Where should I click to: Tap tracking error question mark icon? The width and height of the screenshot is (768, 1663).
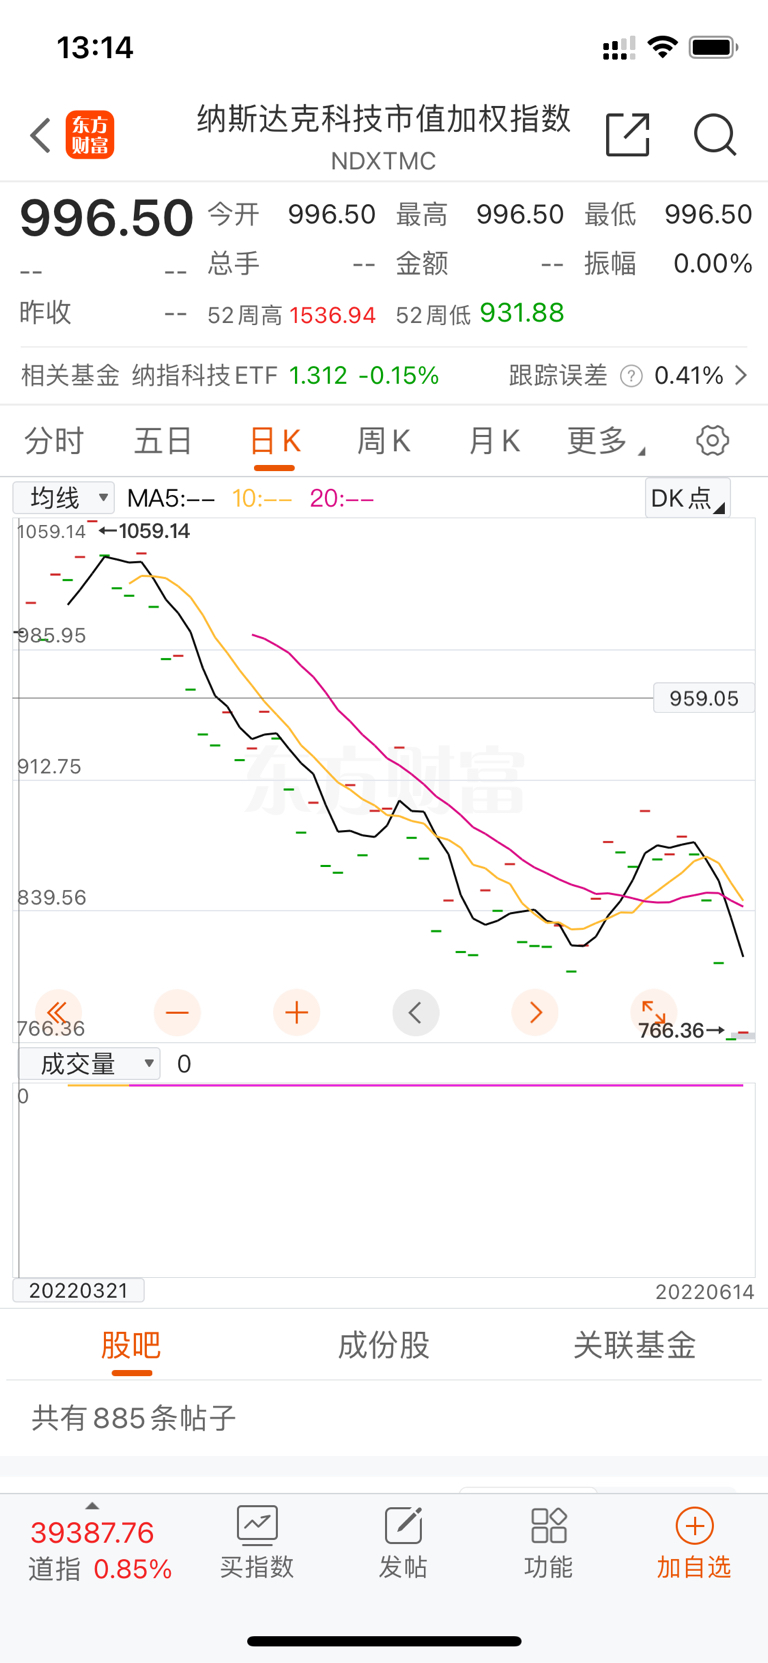pos(631,376)
